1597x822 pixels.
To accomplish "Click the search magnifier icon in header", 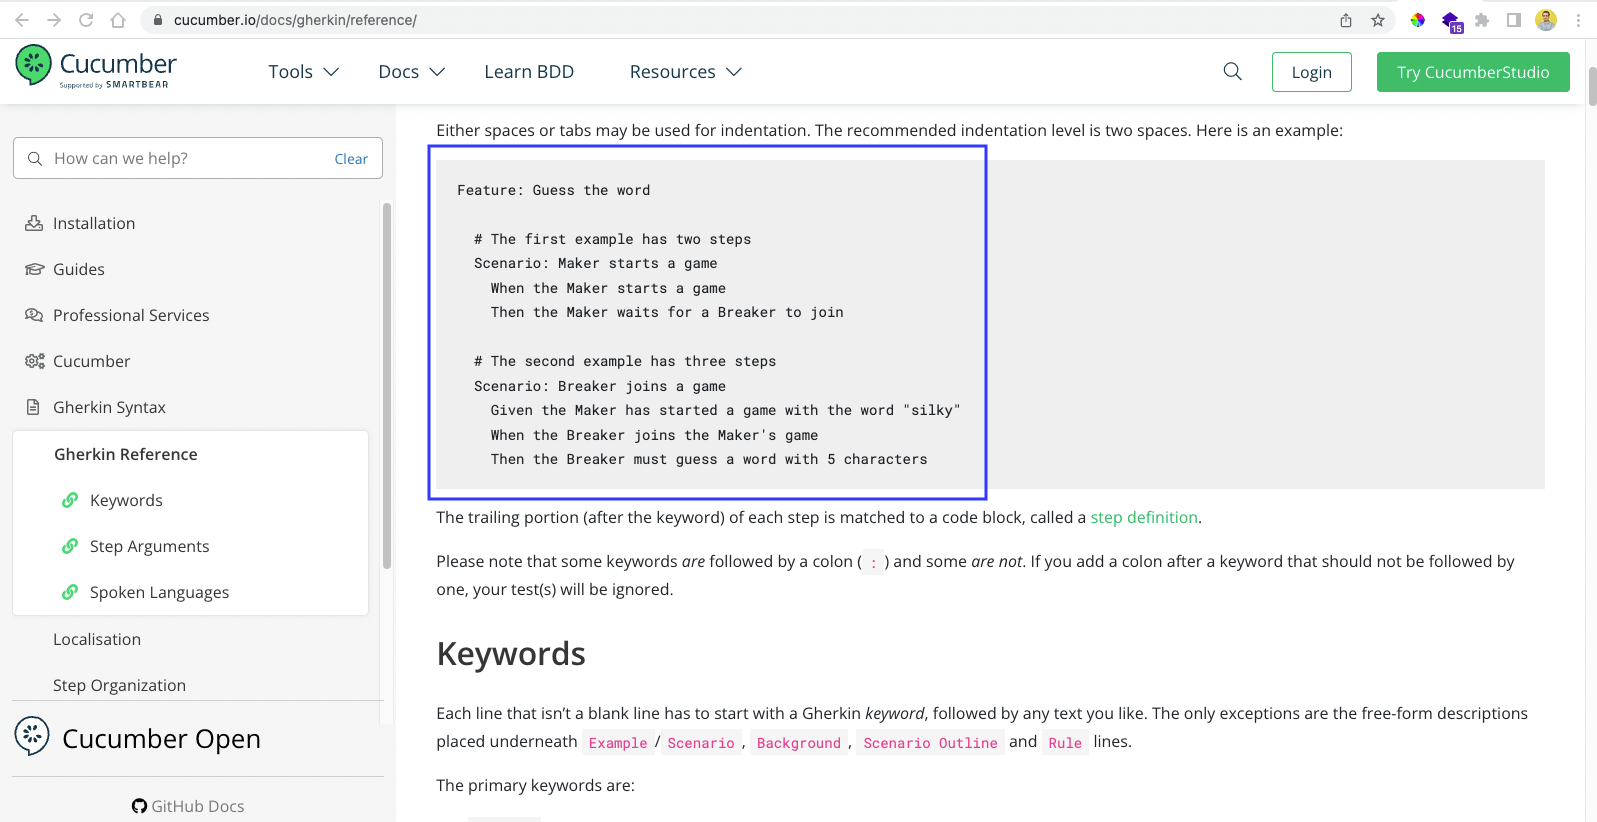I will click(1232, 71).
